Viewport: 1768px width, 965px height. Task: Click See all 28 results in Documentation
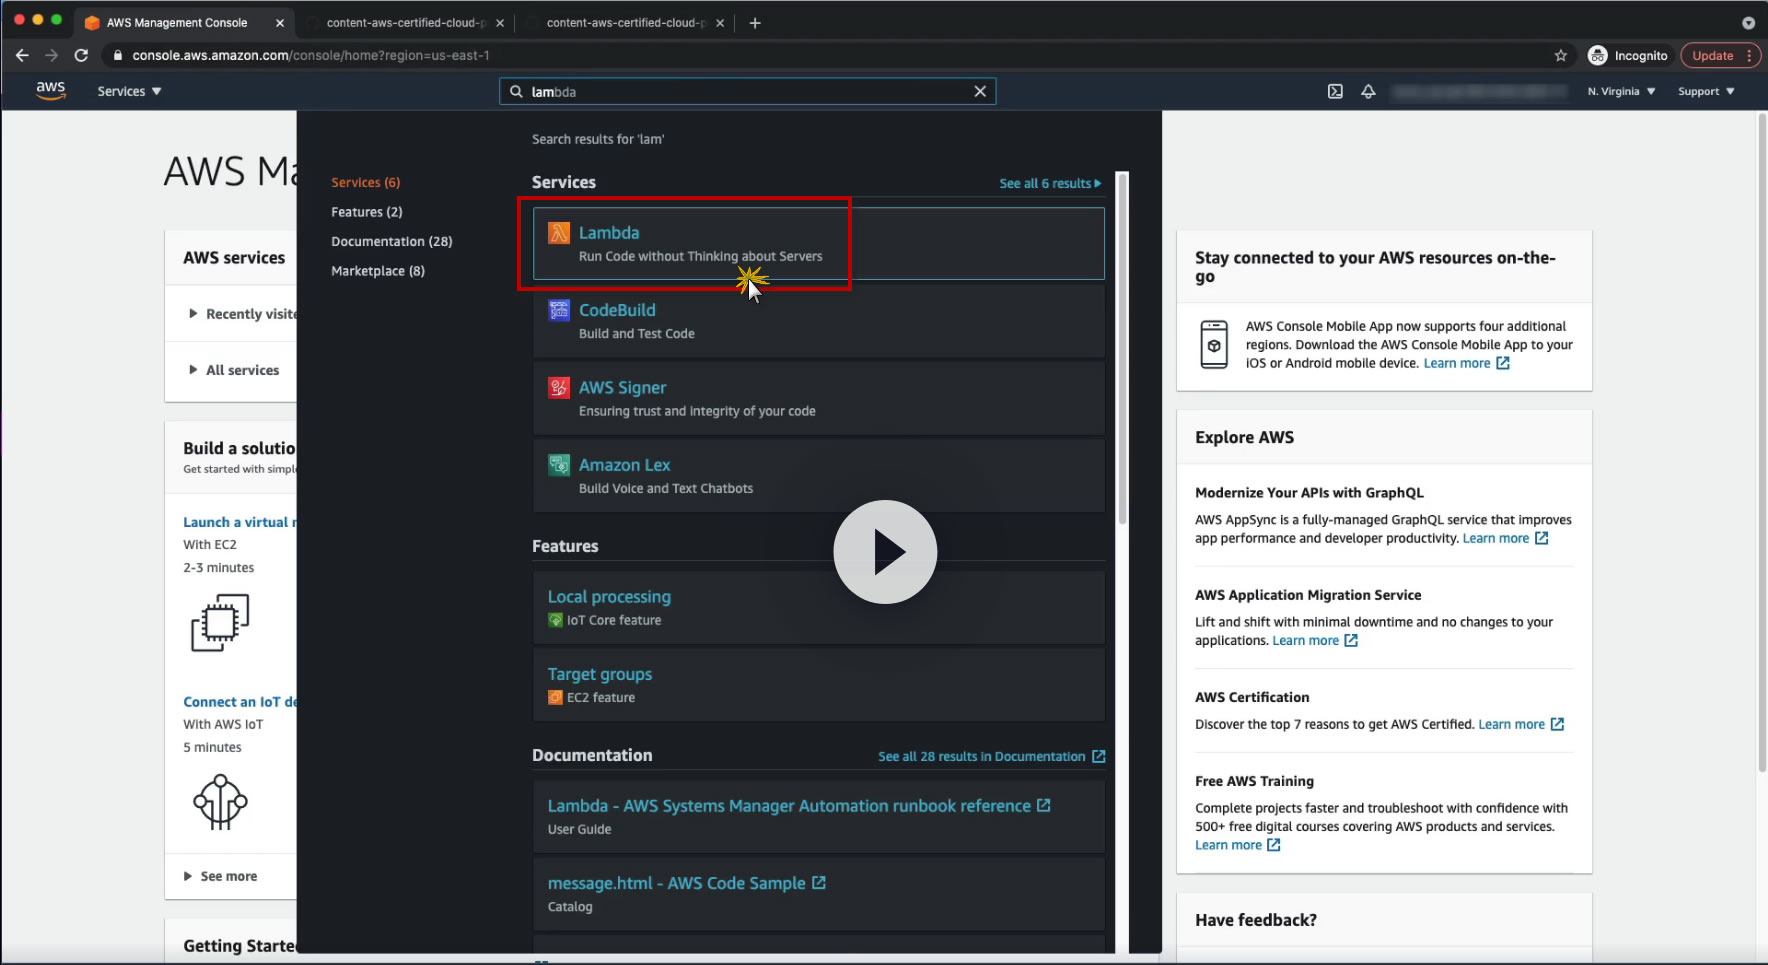(x=991, y=756)
